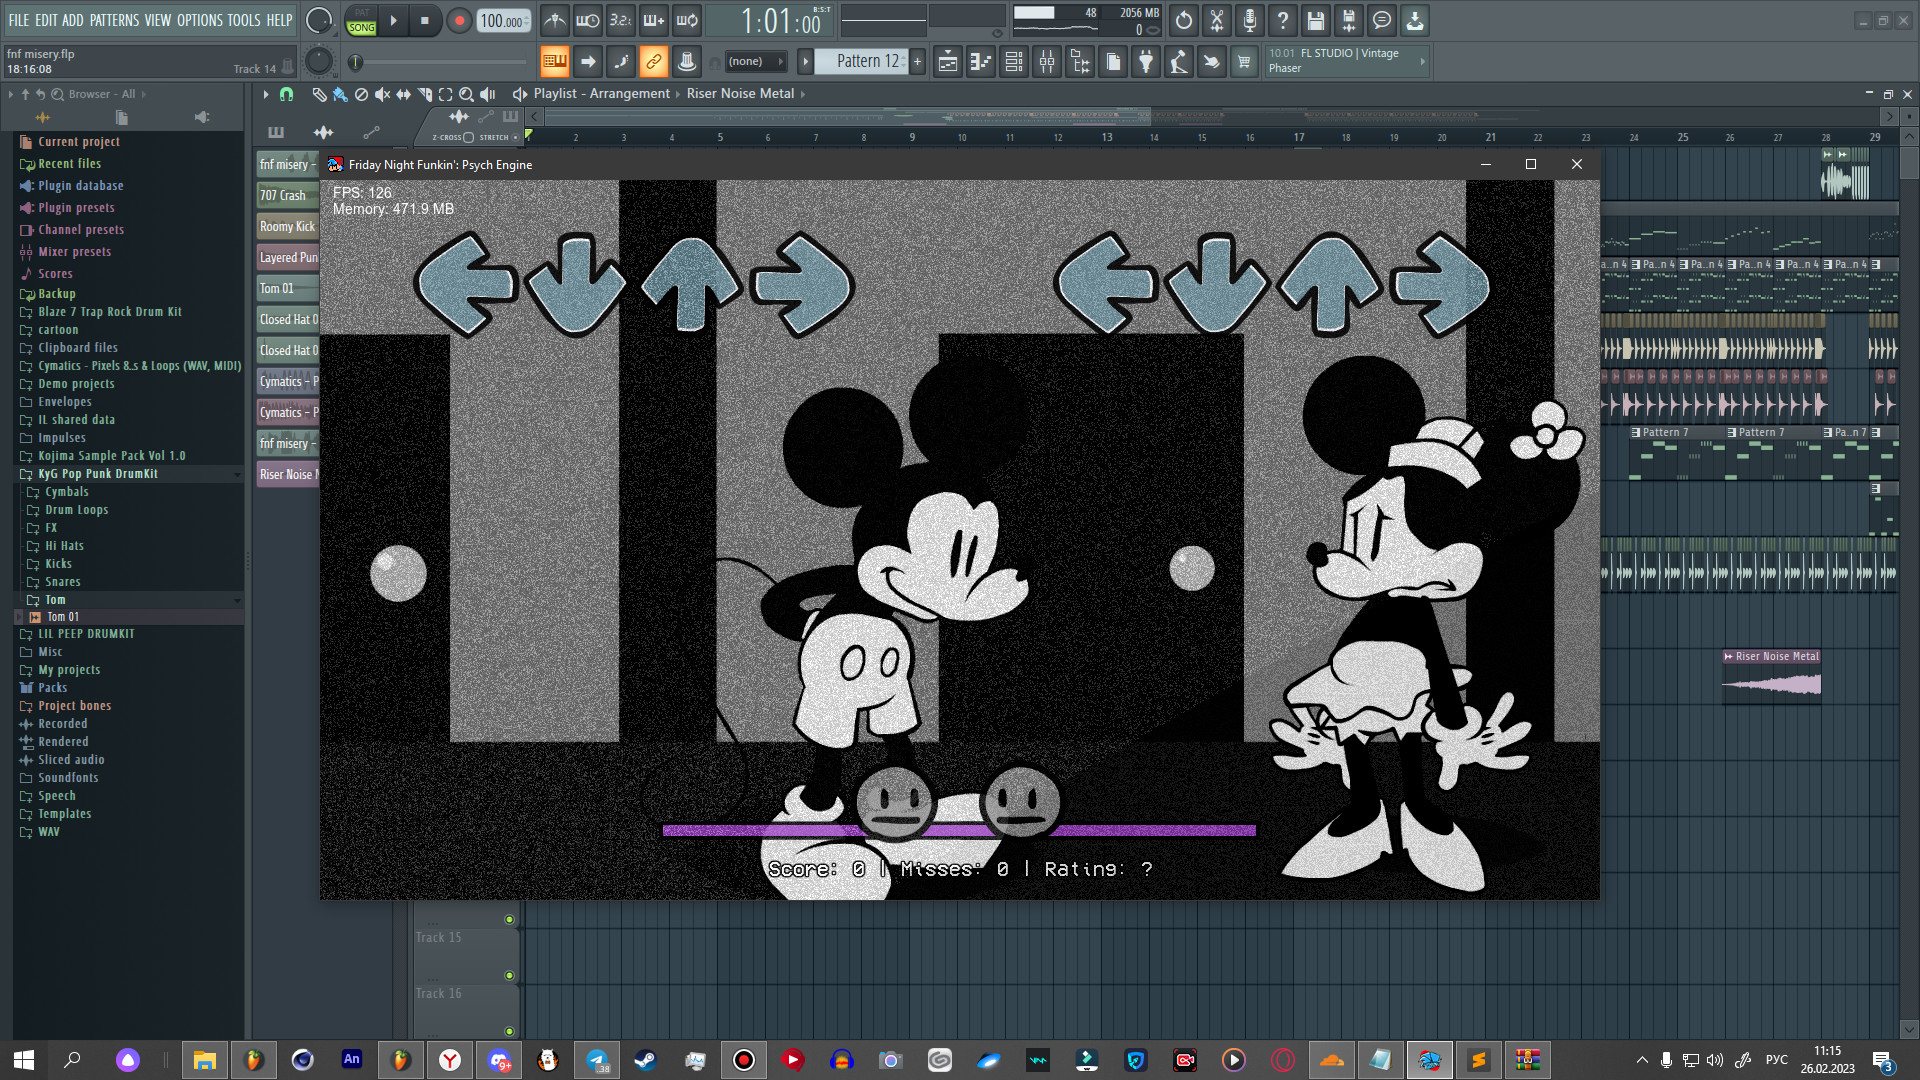Image resolution: width=1920 pixels, height=1080 pixels.
Task: Toggle snap magnet in the Playlist toolbar
Action: [x=286, y=93]
